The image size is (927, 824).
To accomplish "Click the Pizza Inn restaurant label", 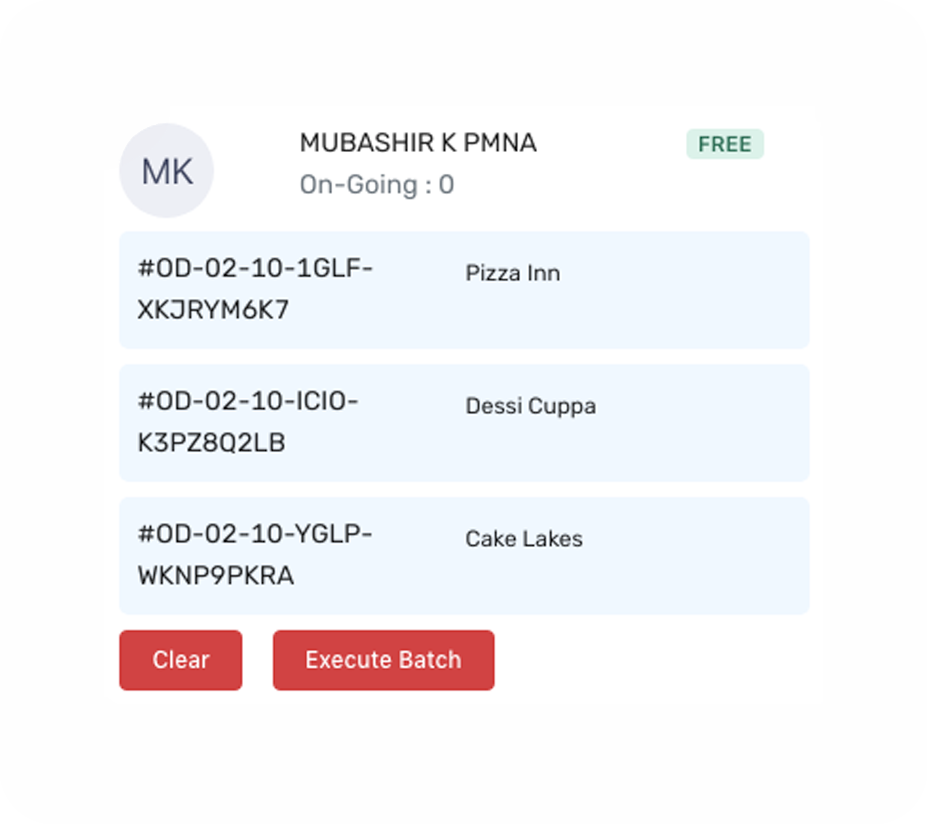I will coord(513,273).
